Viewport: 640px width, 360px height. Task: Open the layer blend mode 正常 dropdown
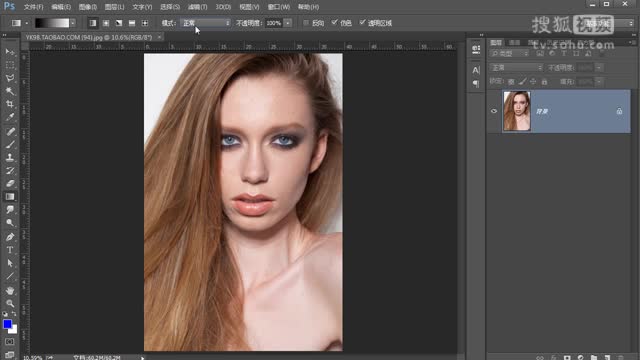pos(516,68)
